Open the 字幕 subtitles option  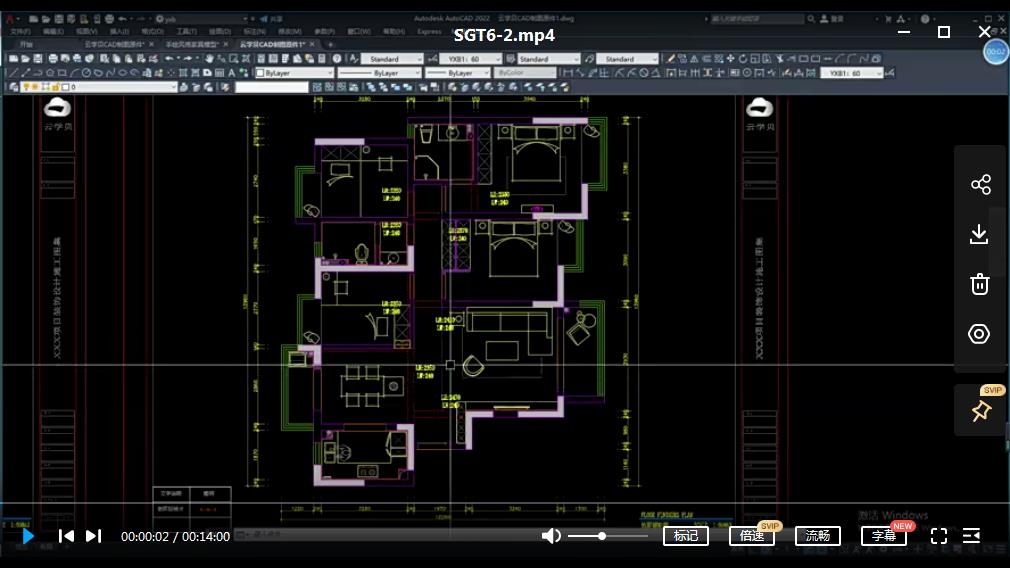pyautogui.click(x=884, y=536)
